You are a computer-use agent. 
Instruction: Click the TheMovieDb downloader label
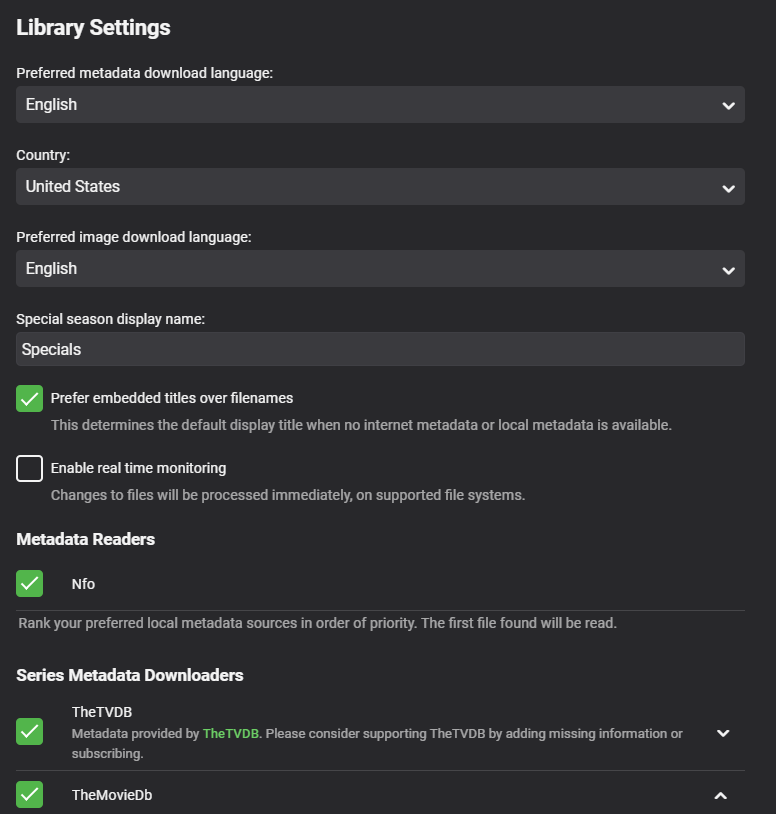(x=112, y=796)
